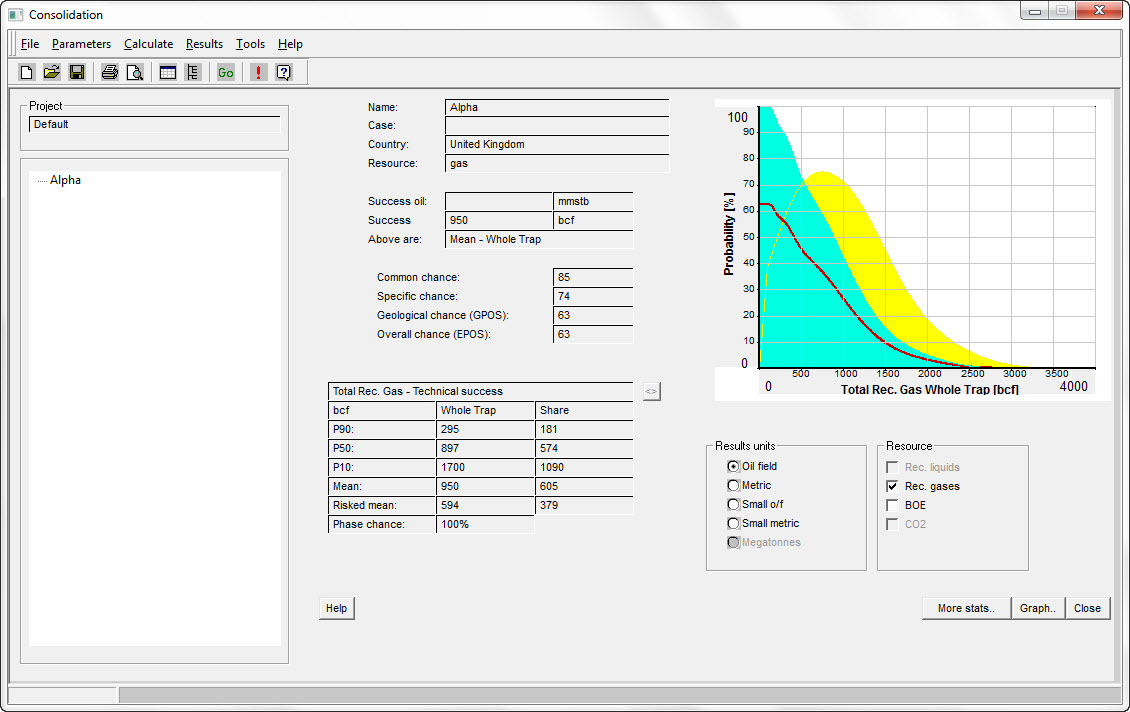Open the Calculate menu
This screenshot has width=1130, height=712.
[148, 44]
